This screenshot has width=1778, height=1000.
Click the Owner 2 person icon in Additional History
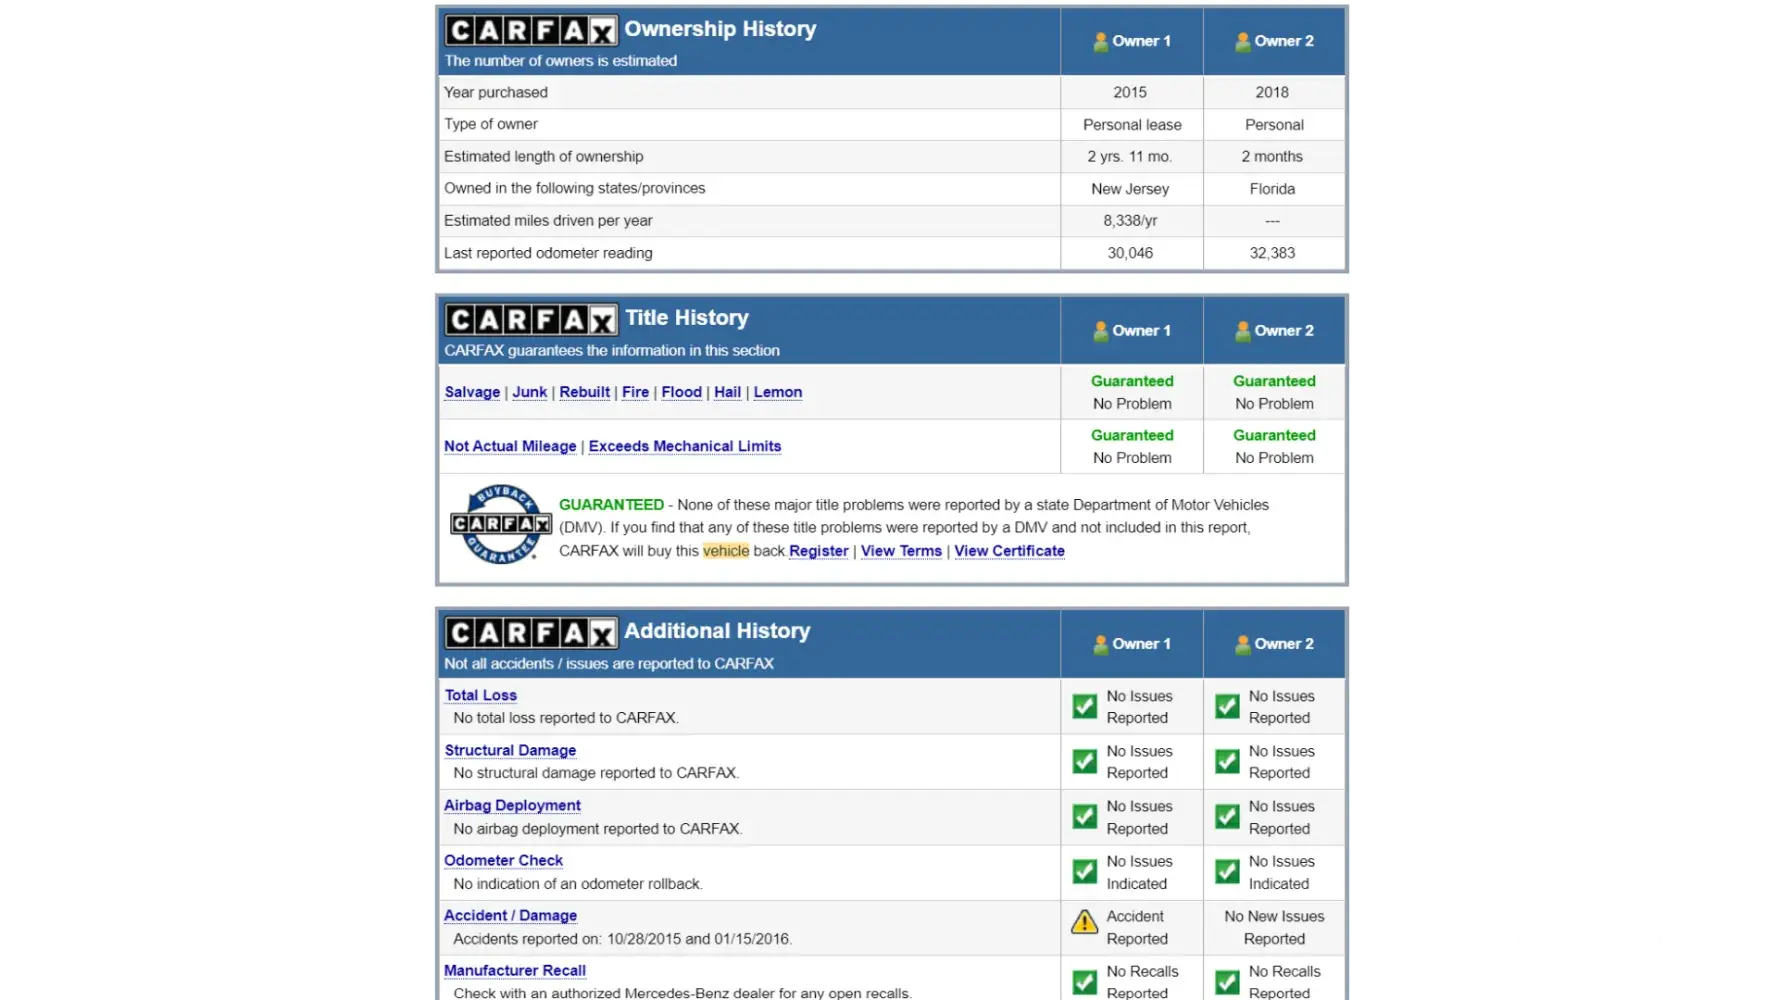(1243, 644)
